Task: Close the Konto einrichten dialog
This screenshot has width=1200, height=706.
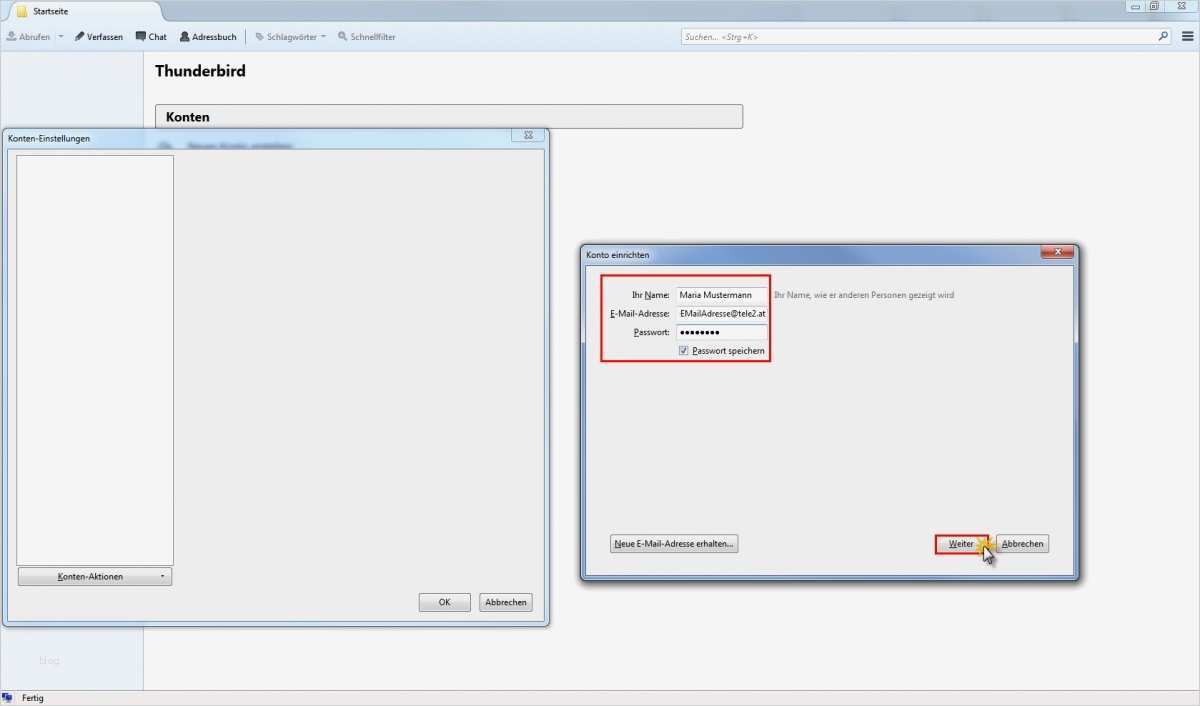Action: pyautogui.click(x=1057, y=251)
